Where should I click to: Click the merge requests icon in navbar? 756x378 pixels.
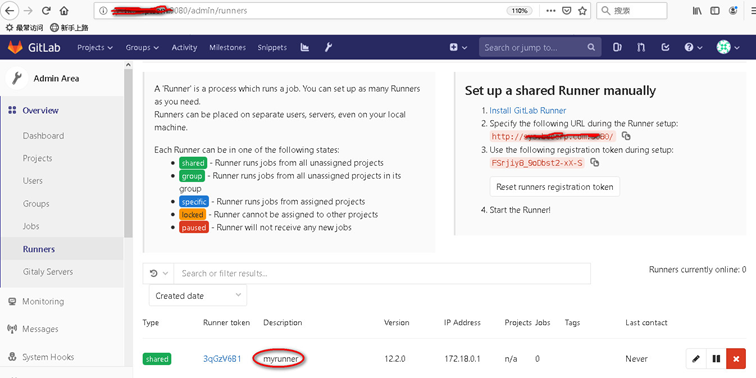click(x=641, y=47)
